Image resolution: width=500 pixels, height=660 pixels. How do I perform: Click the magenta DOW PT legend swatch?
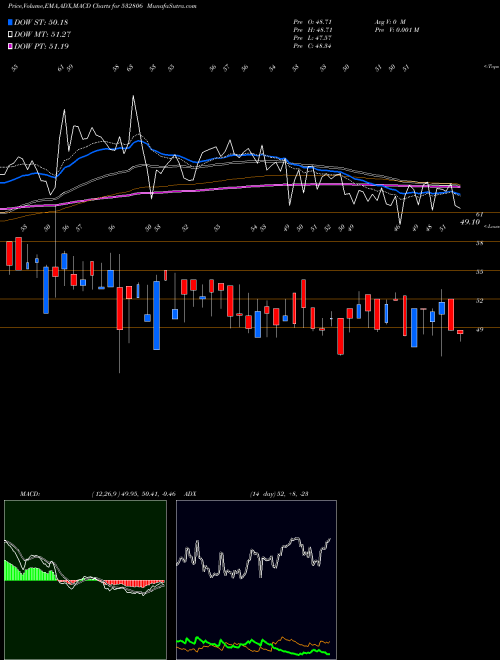pyautogui.click(x=10, y=46)
